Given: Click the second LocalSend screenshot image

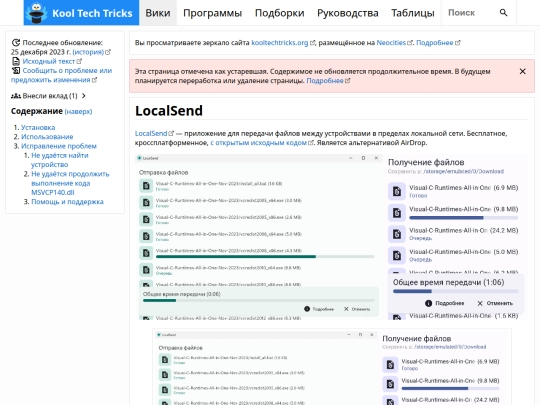Looking at the screenshot, I should coord(332,367).
